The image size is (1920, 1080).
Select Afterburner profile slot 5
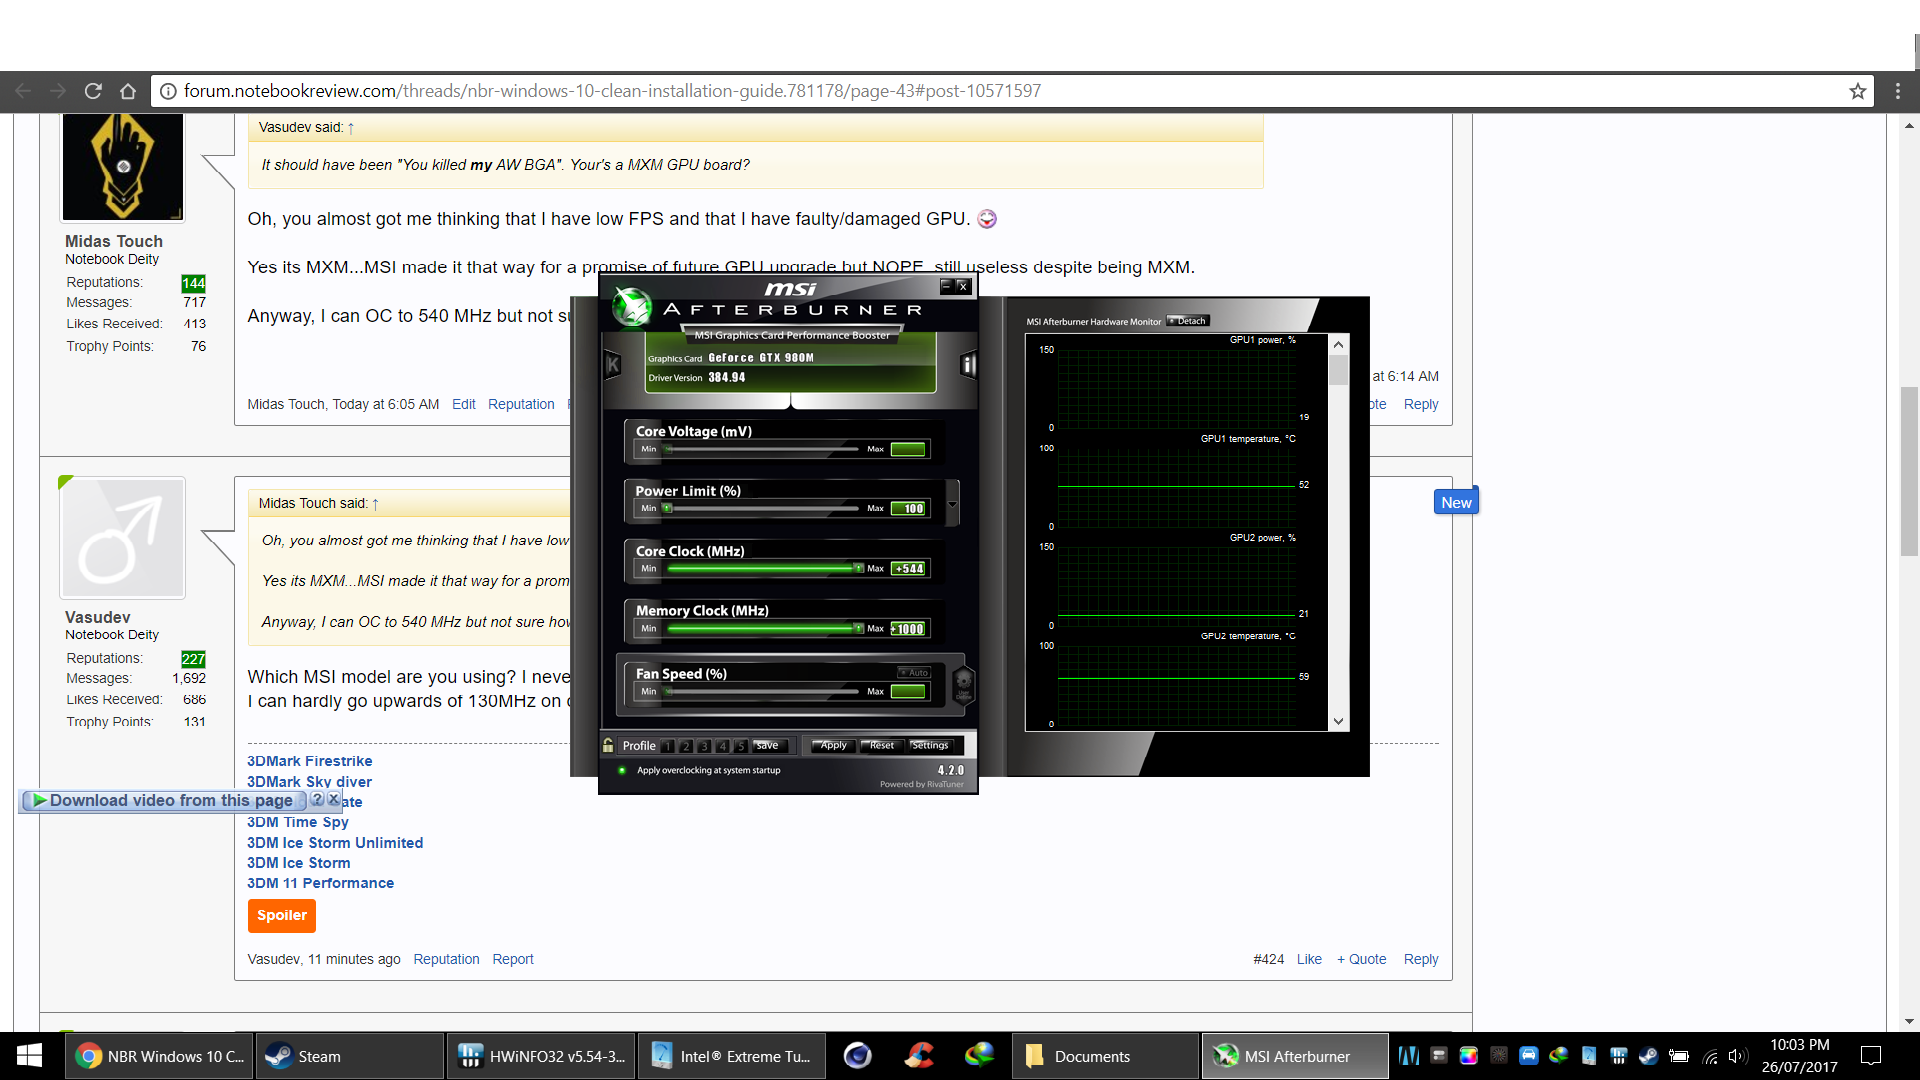tap(740, 746)
